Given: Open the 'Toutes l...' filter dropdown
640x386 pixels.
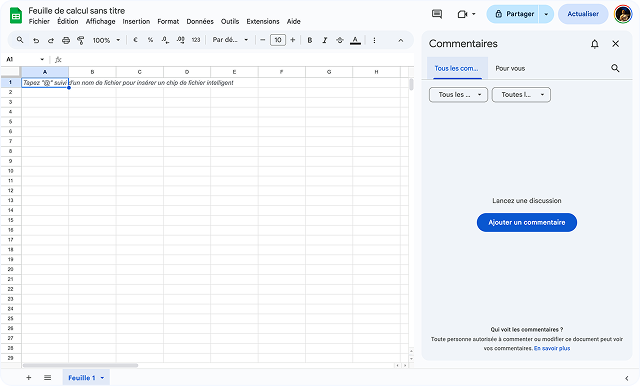Looking at the screenshot, I should pos(521,95).
